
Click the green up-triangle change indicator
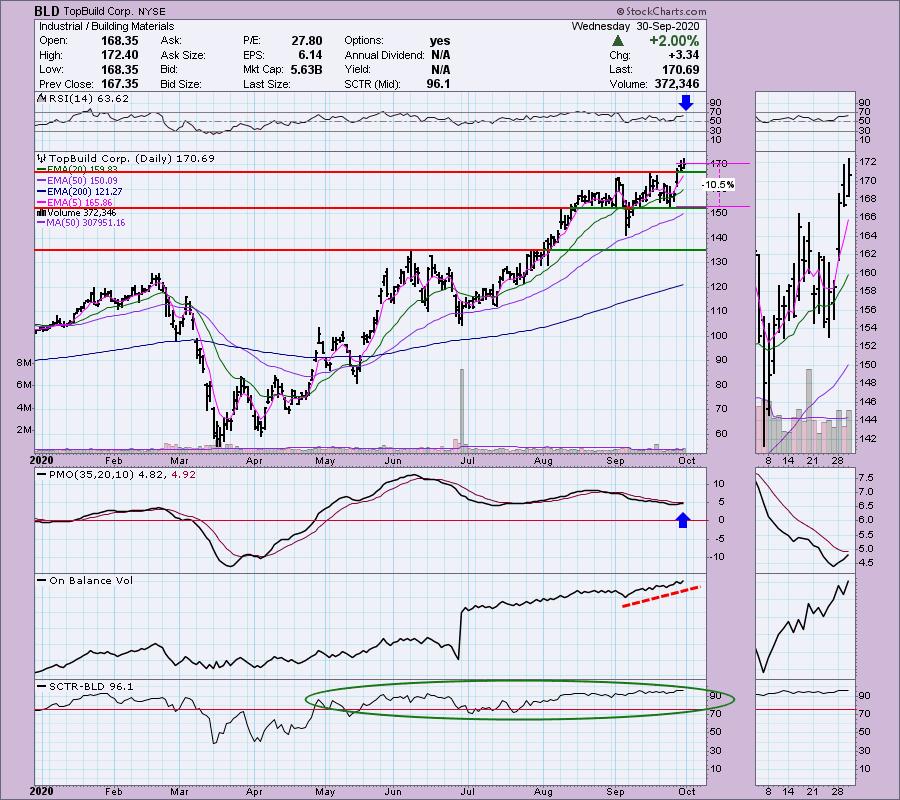point(618,41)
